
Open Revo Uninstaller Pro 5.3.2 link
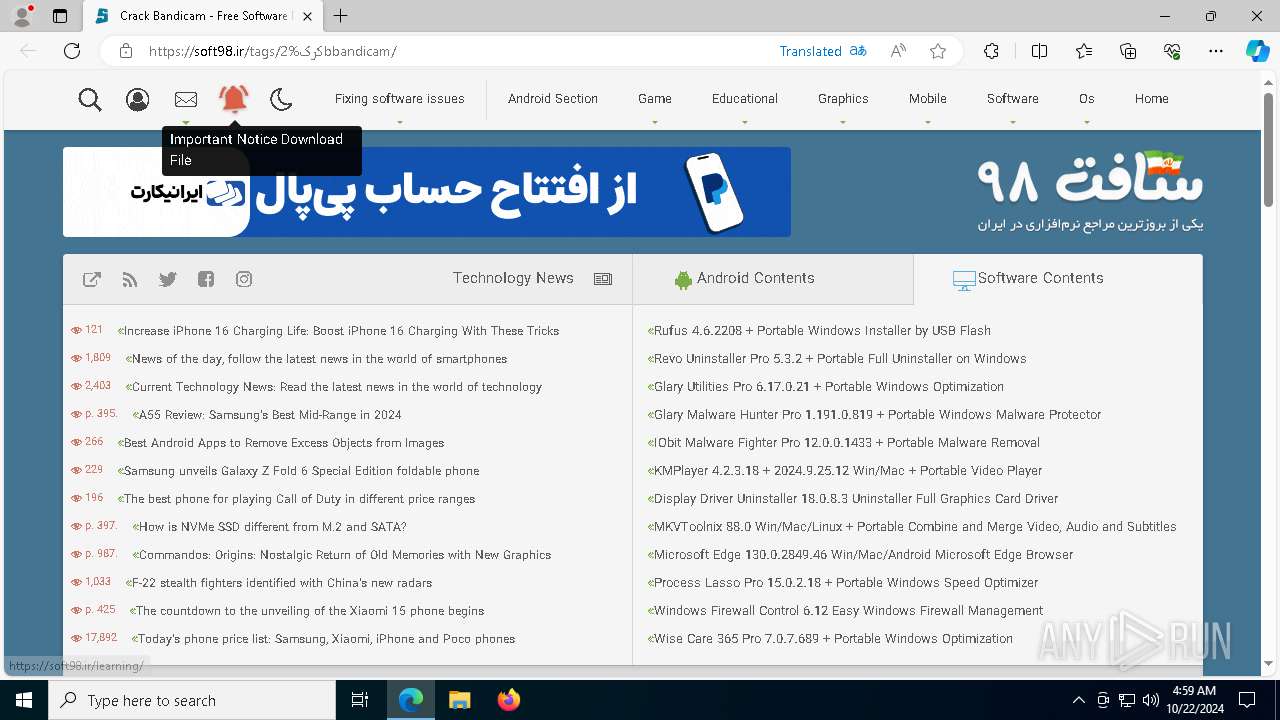(840, 359)
